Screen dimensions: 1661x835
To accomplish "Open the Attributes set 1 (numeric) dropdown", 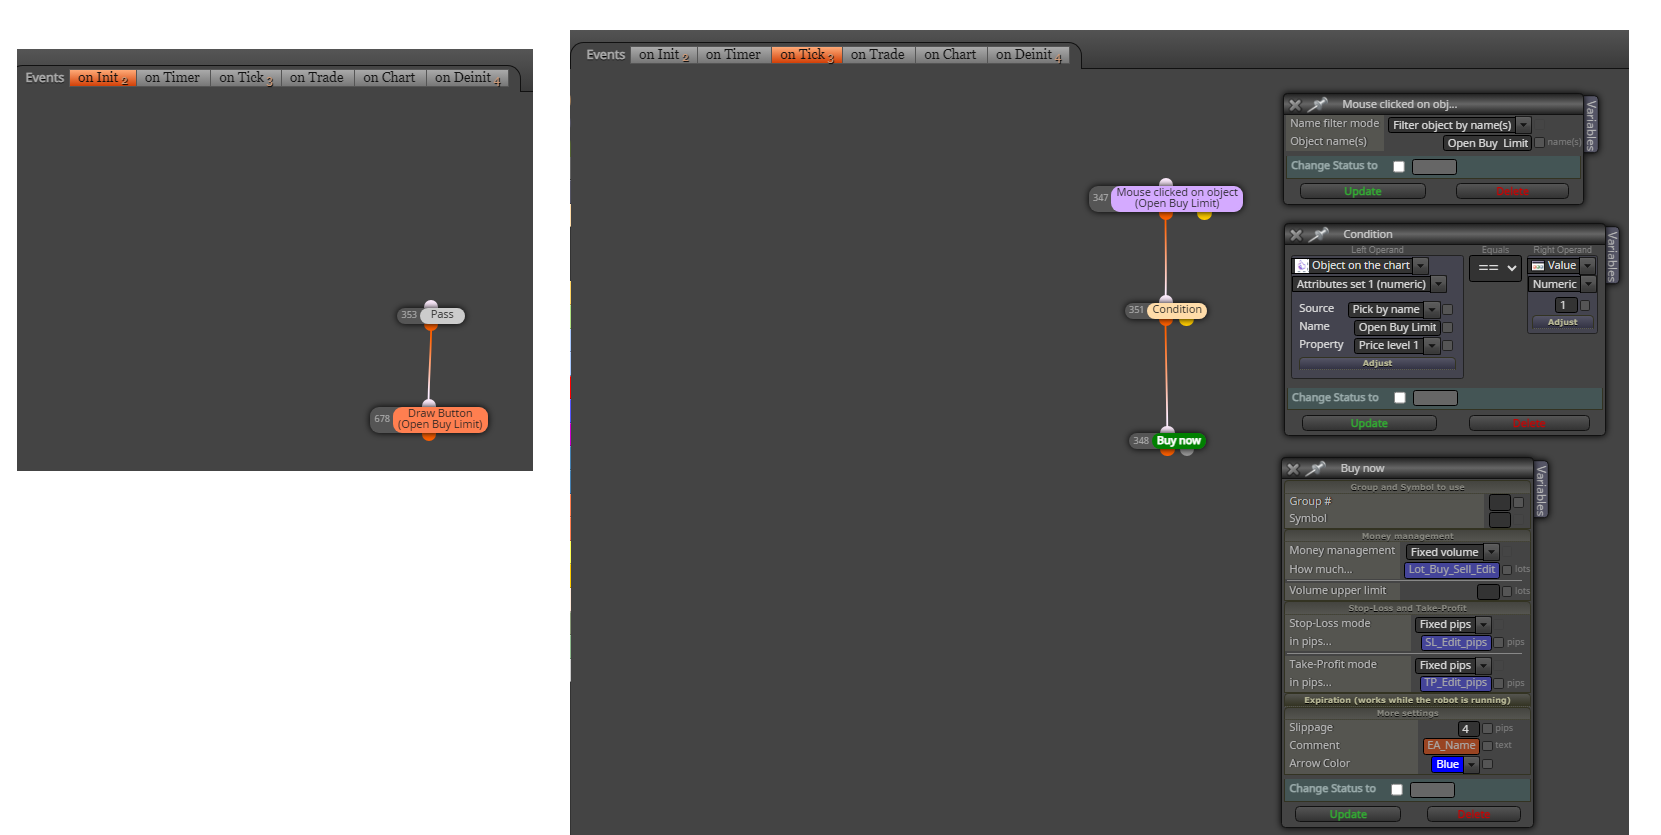I will pyautogui.click(x=1369, y=285).
